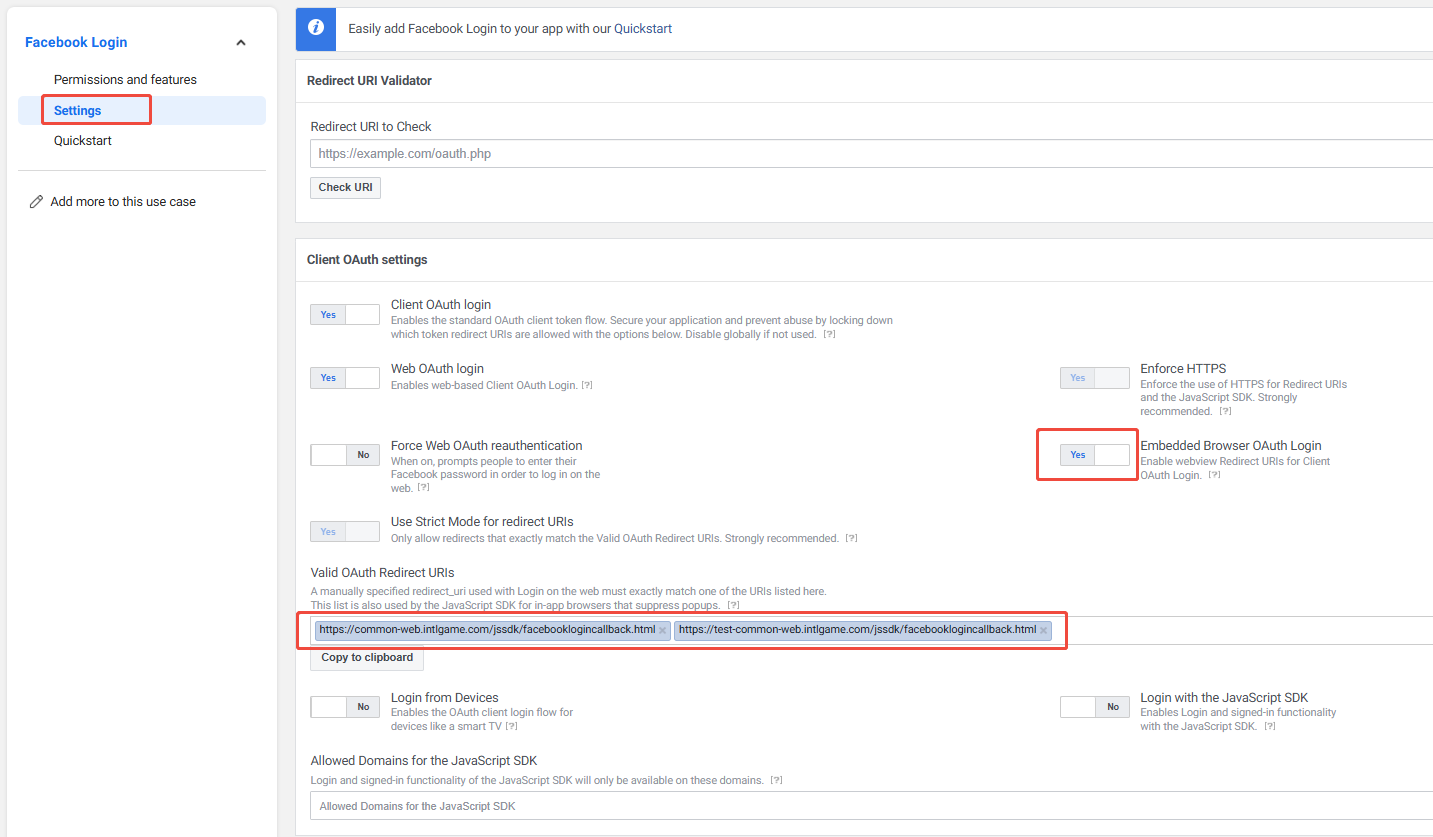
Task: Open help tooltip for Client OAuth login
Action: pos(829,334)
